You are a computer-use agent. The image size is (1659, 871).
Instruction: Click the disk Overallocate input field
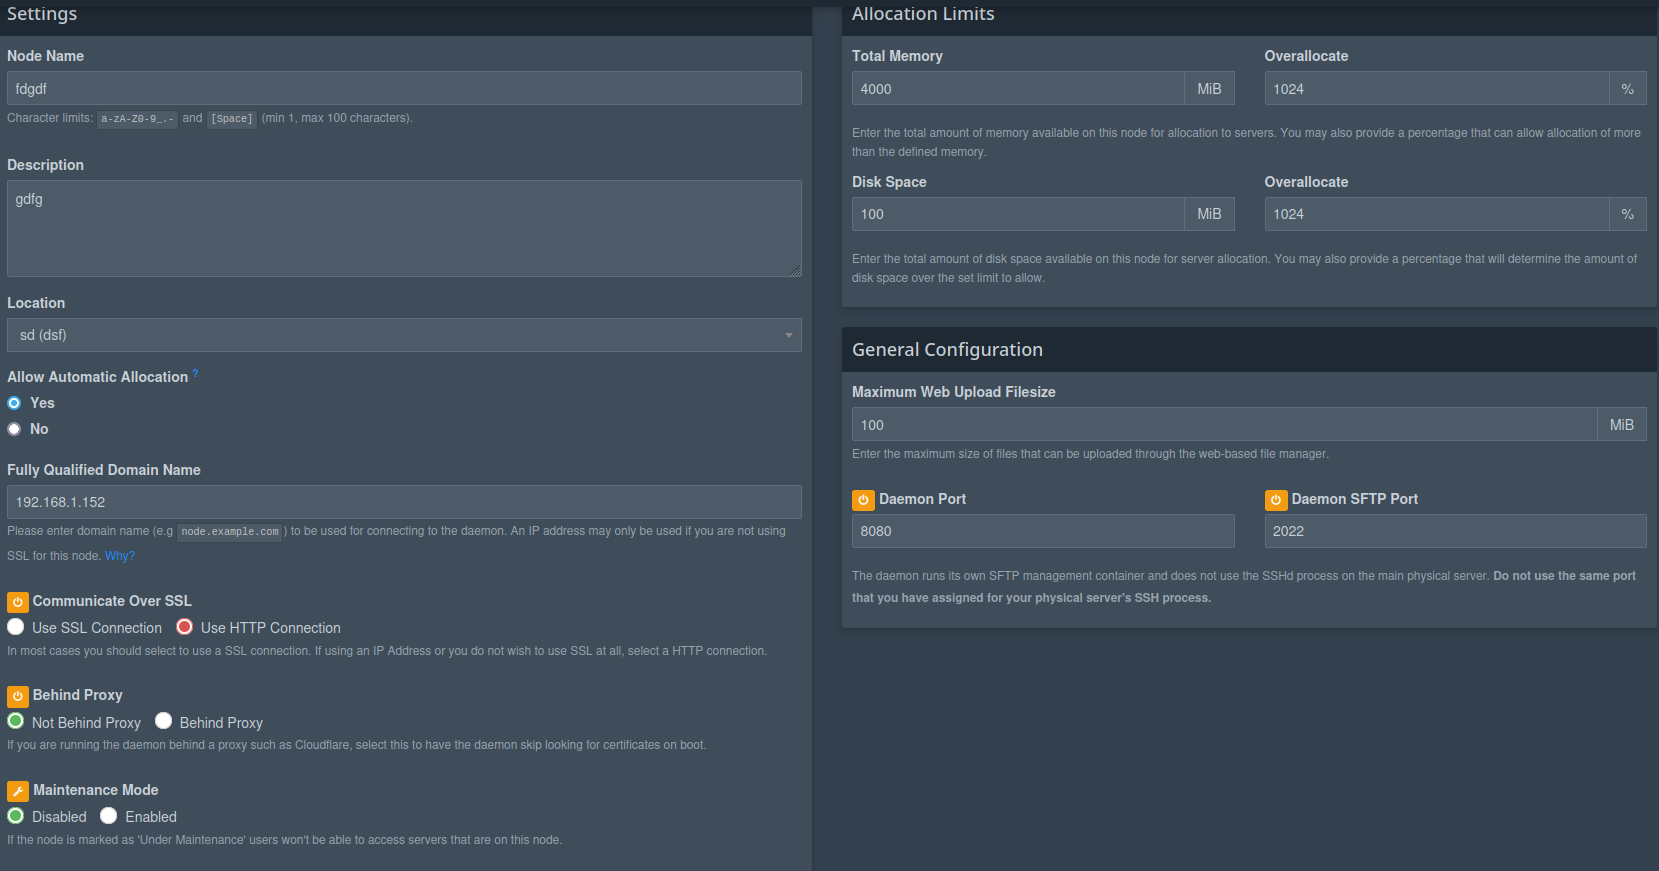pyautogui.click(x=1437, y=214)
